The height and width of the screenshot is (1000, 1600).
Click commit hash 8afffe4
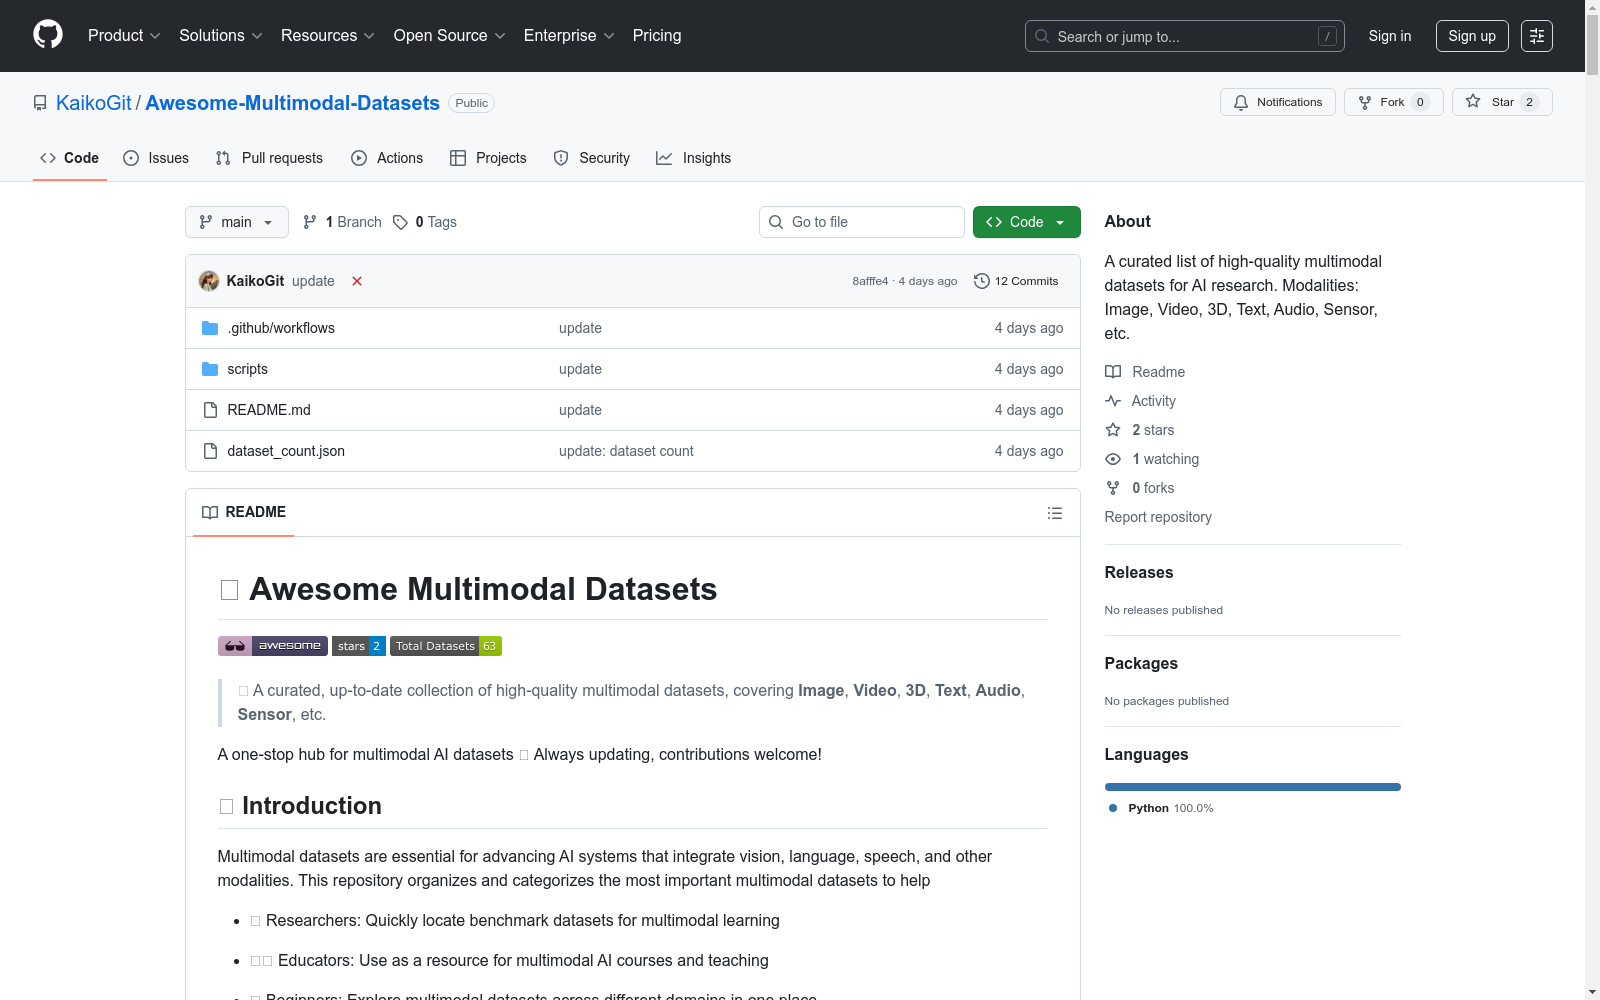(x=870, y=281)
